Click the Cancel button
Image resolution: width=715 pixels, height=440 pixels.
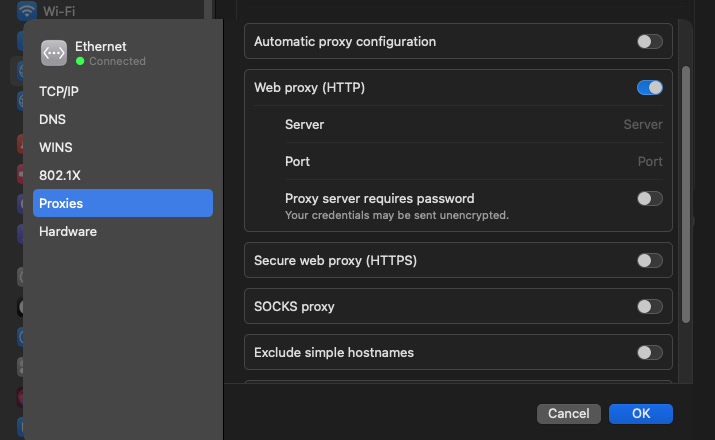point(569,414)
